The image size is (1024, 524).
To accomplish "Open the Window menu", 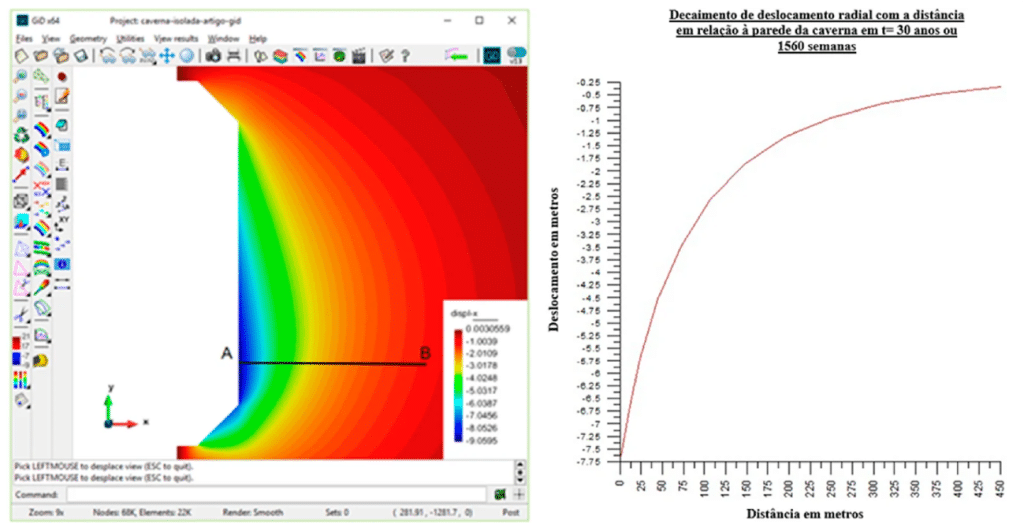I will pos(223,39).
